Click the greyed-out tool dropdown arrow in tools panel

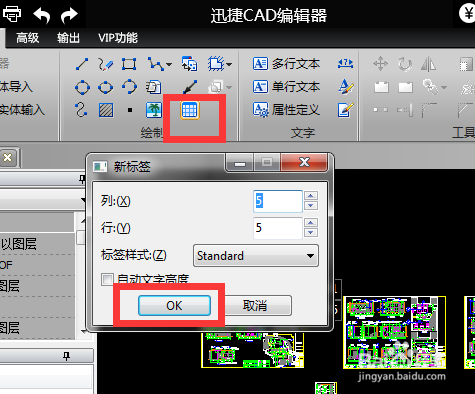(x=444, y=87)
